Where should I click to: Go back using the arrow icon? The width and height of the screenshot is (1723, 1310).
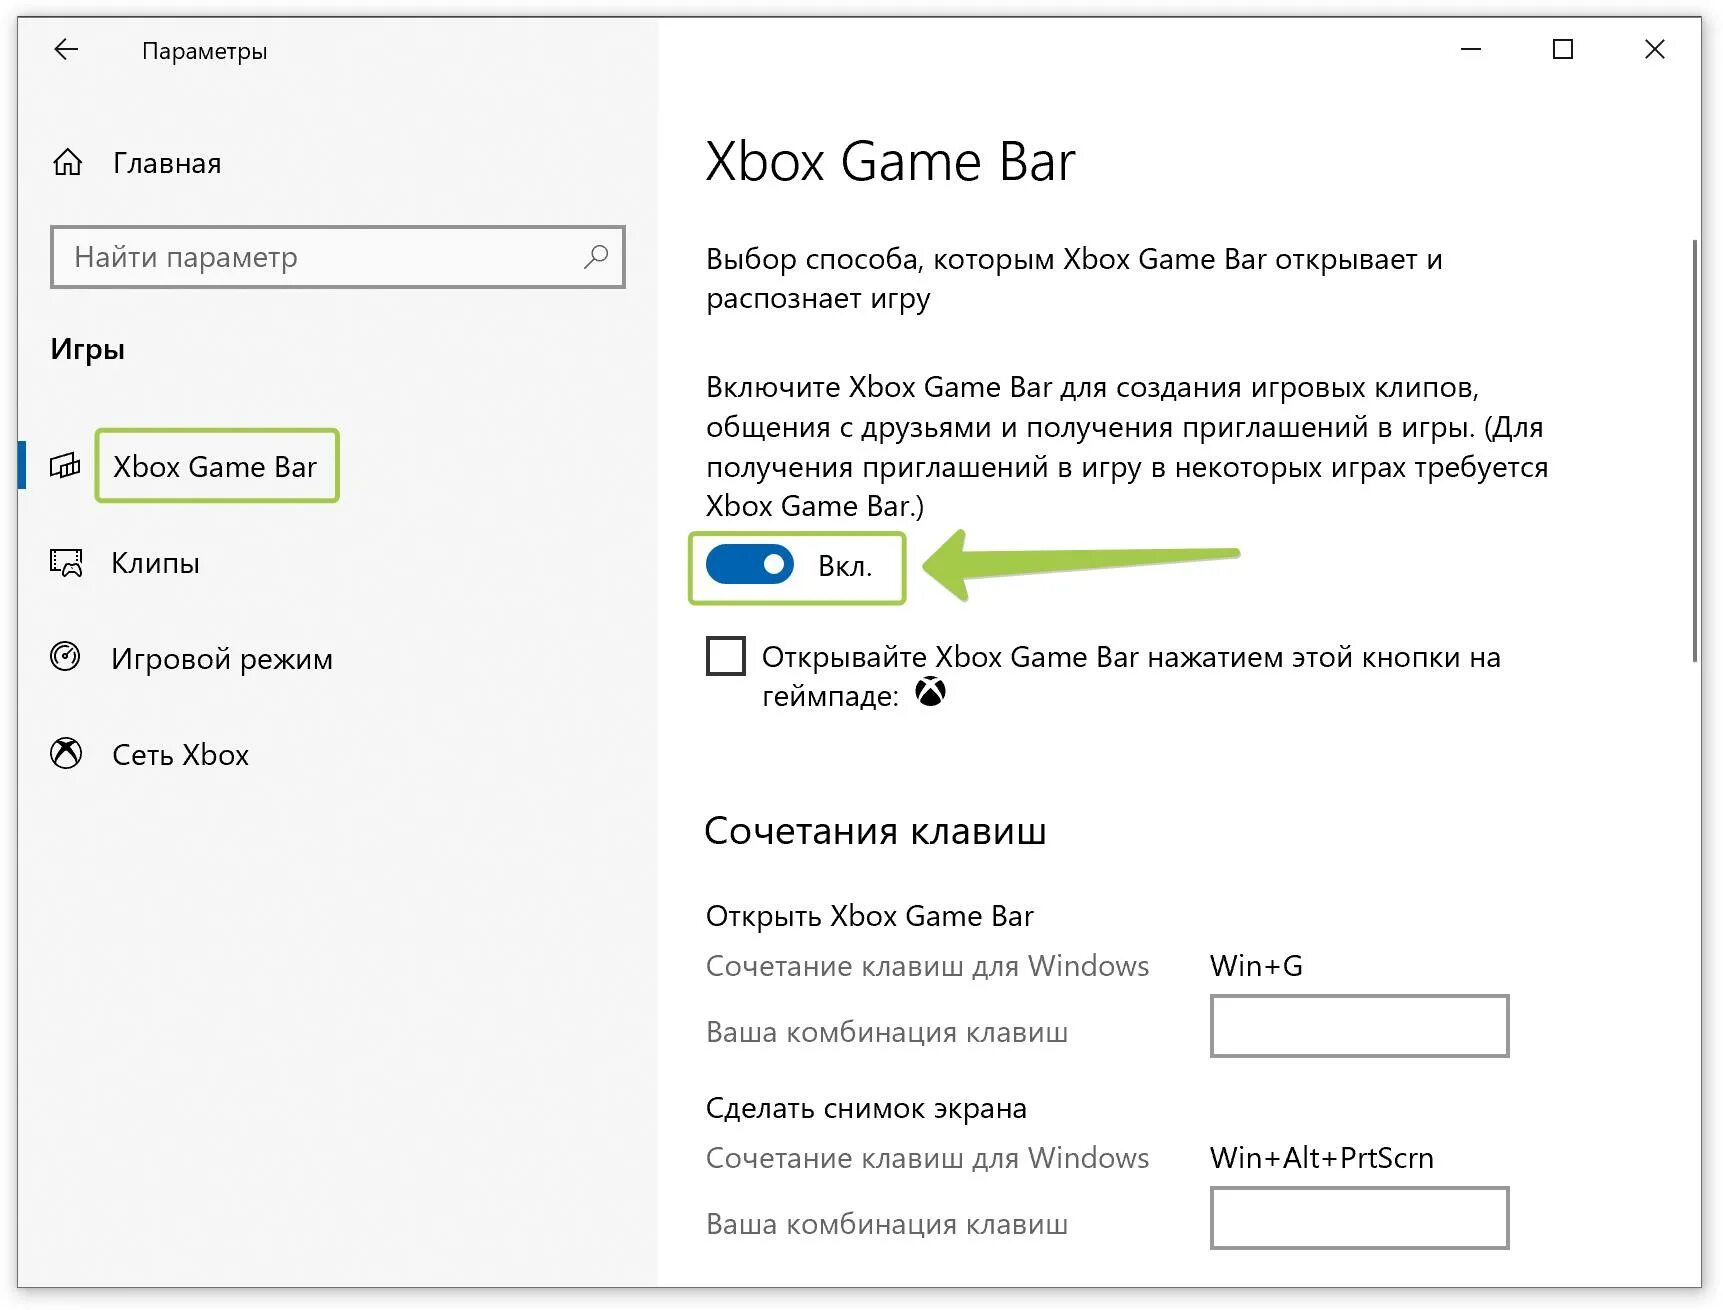click(x=66, y=49)
